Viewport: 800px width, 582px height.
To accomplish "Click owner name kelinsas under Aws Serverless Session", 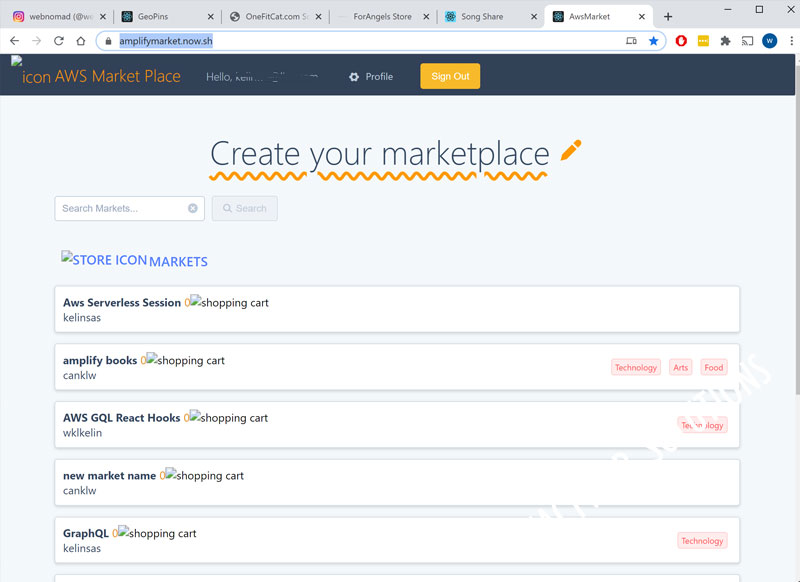I will [82, 317].
